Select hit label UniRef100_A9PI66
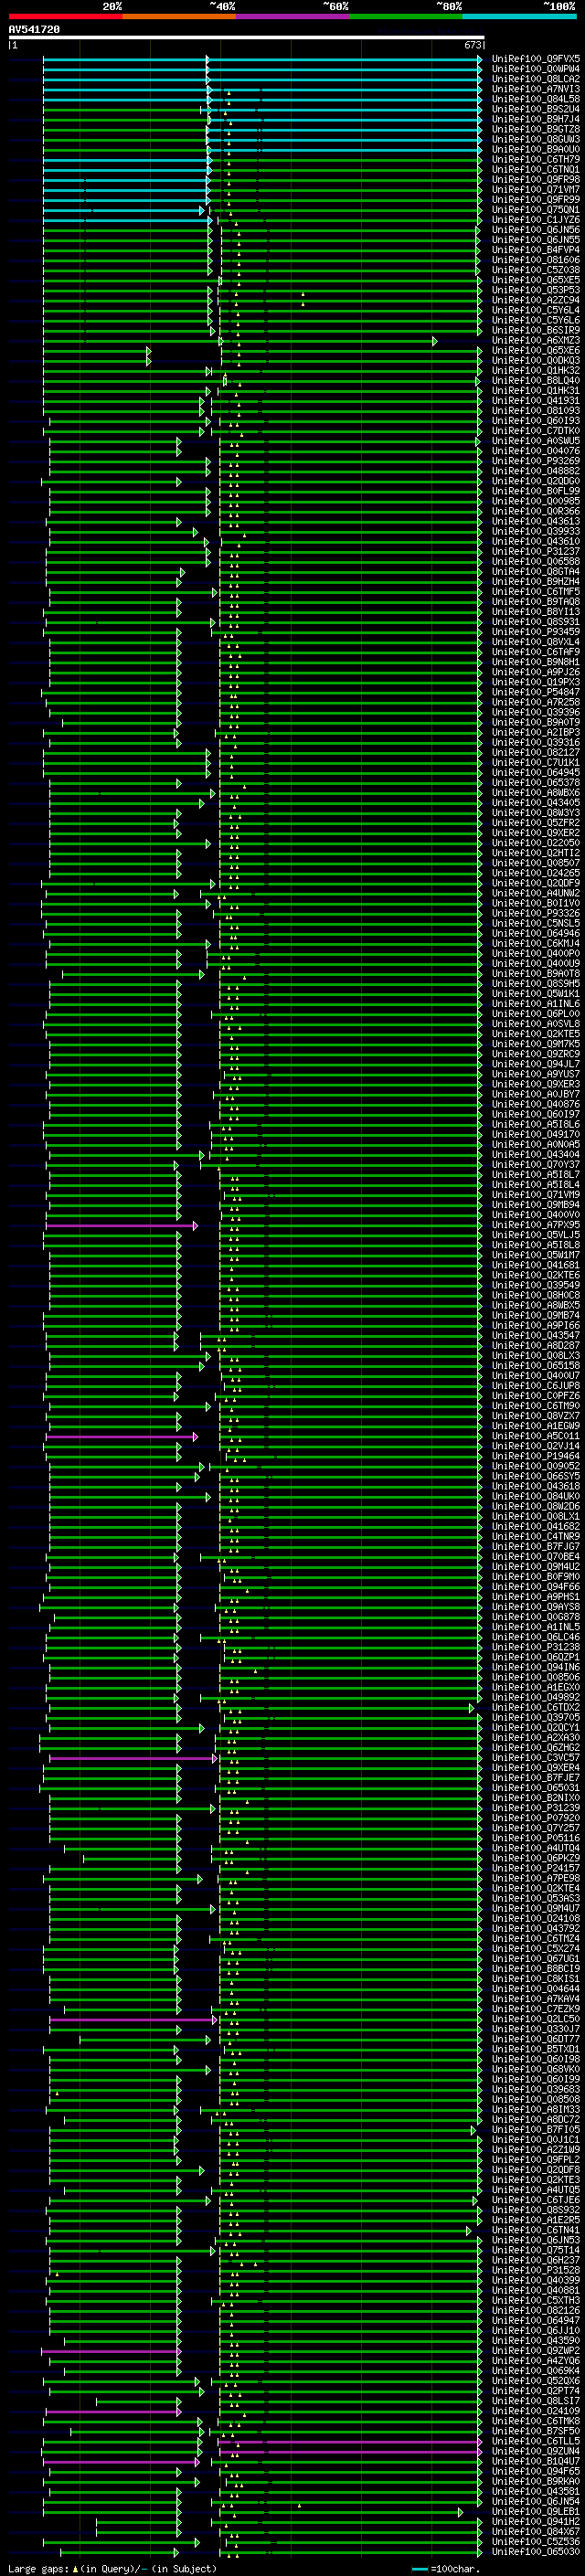This screenshot has height=2576, width=585. pyautogui.click(x=536, y=1325)
